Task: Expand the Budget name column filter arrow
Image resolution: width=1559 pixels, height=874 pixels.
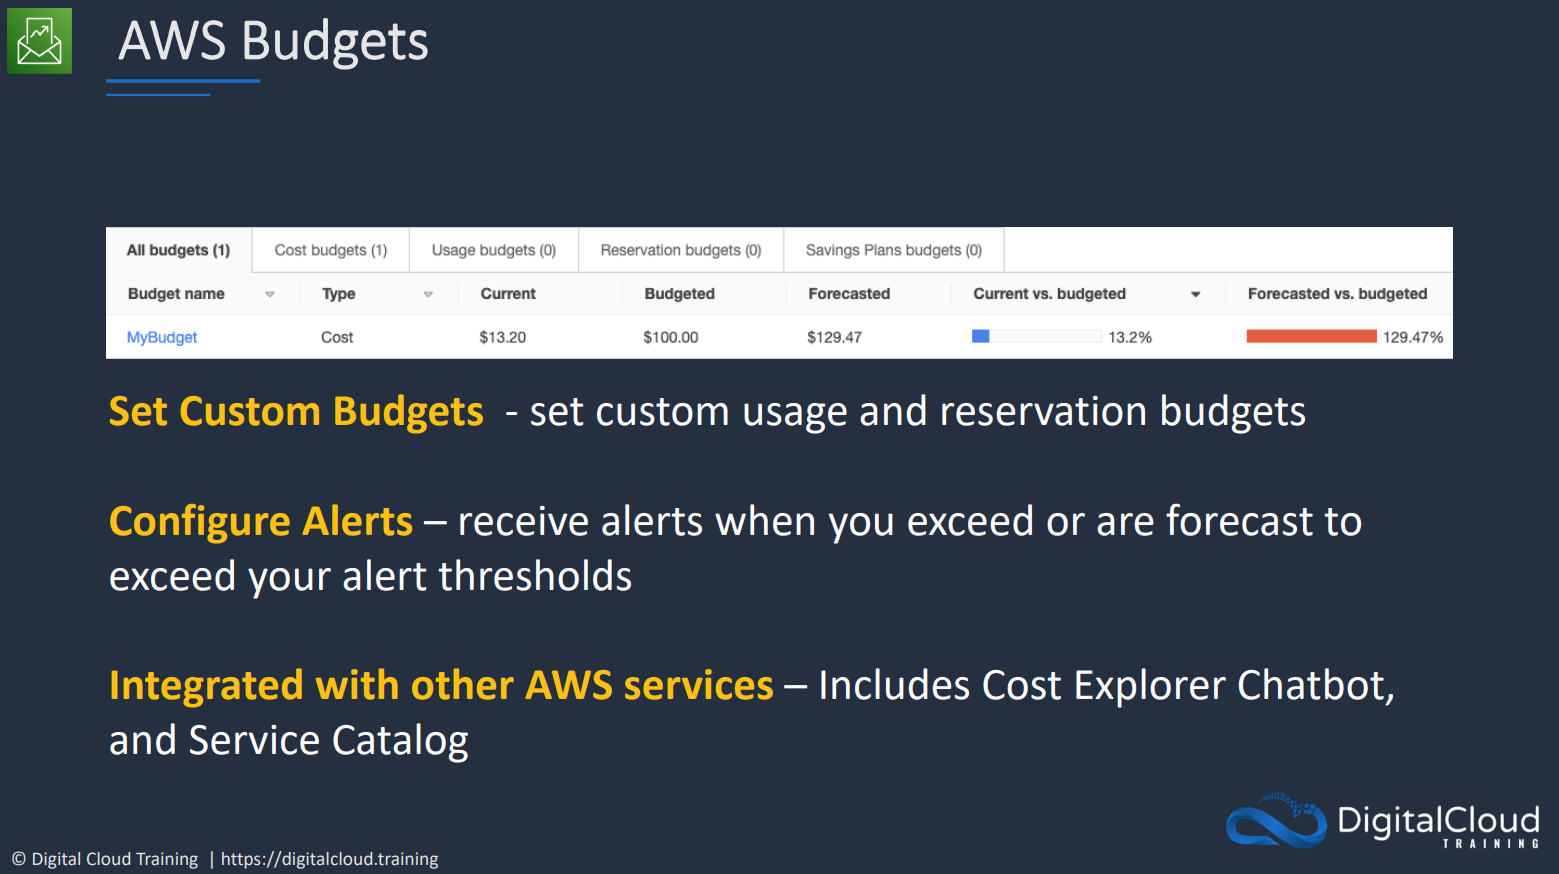Action: click(270, 294)
